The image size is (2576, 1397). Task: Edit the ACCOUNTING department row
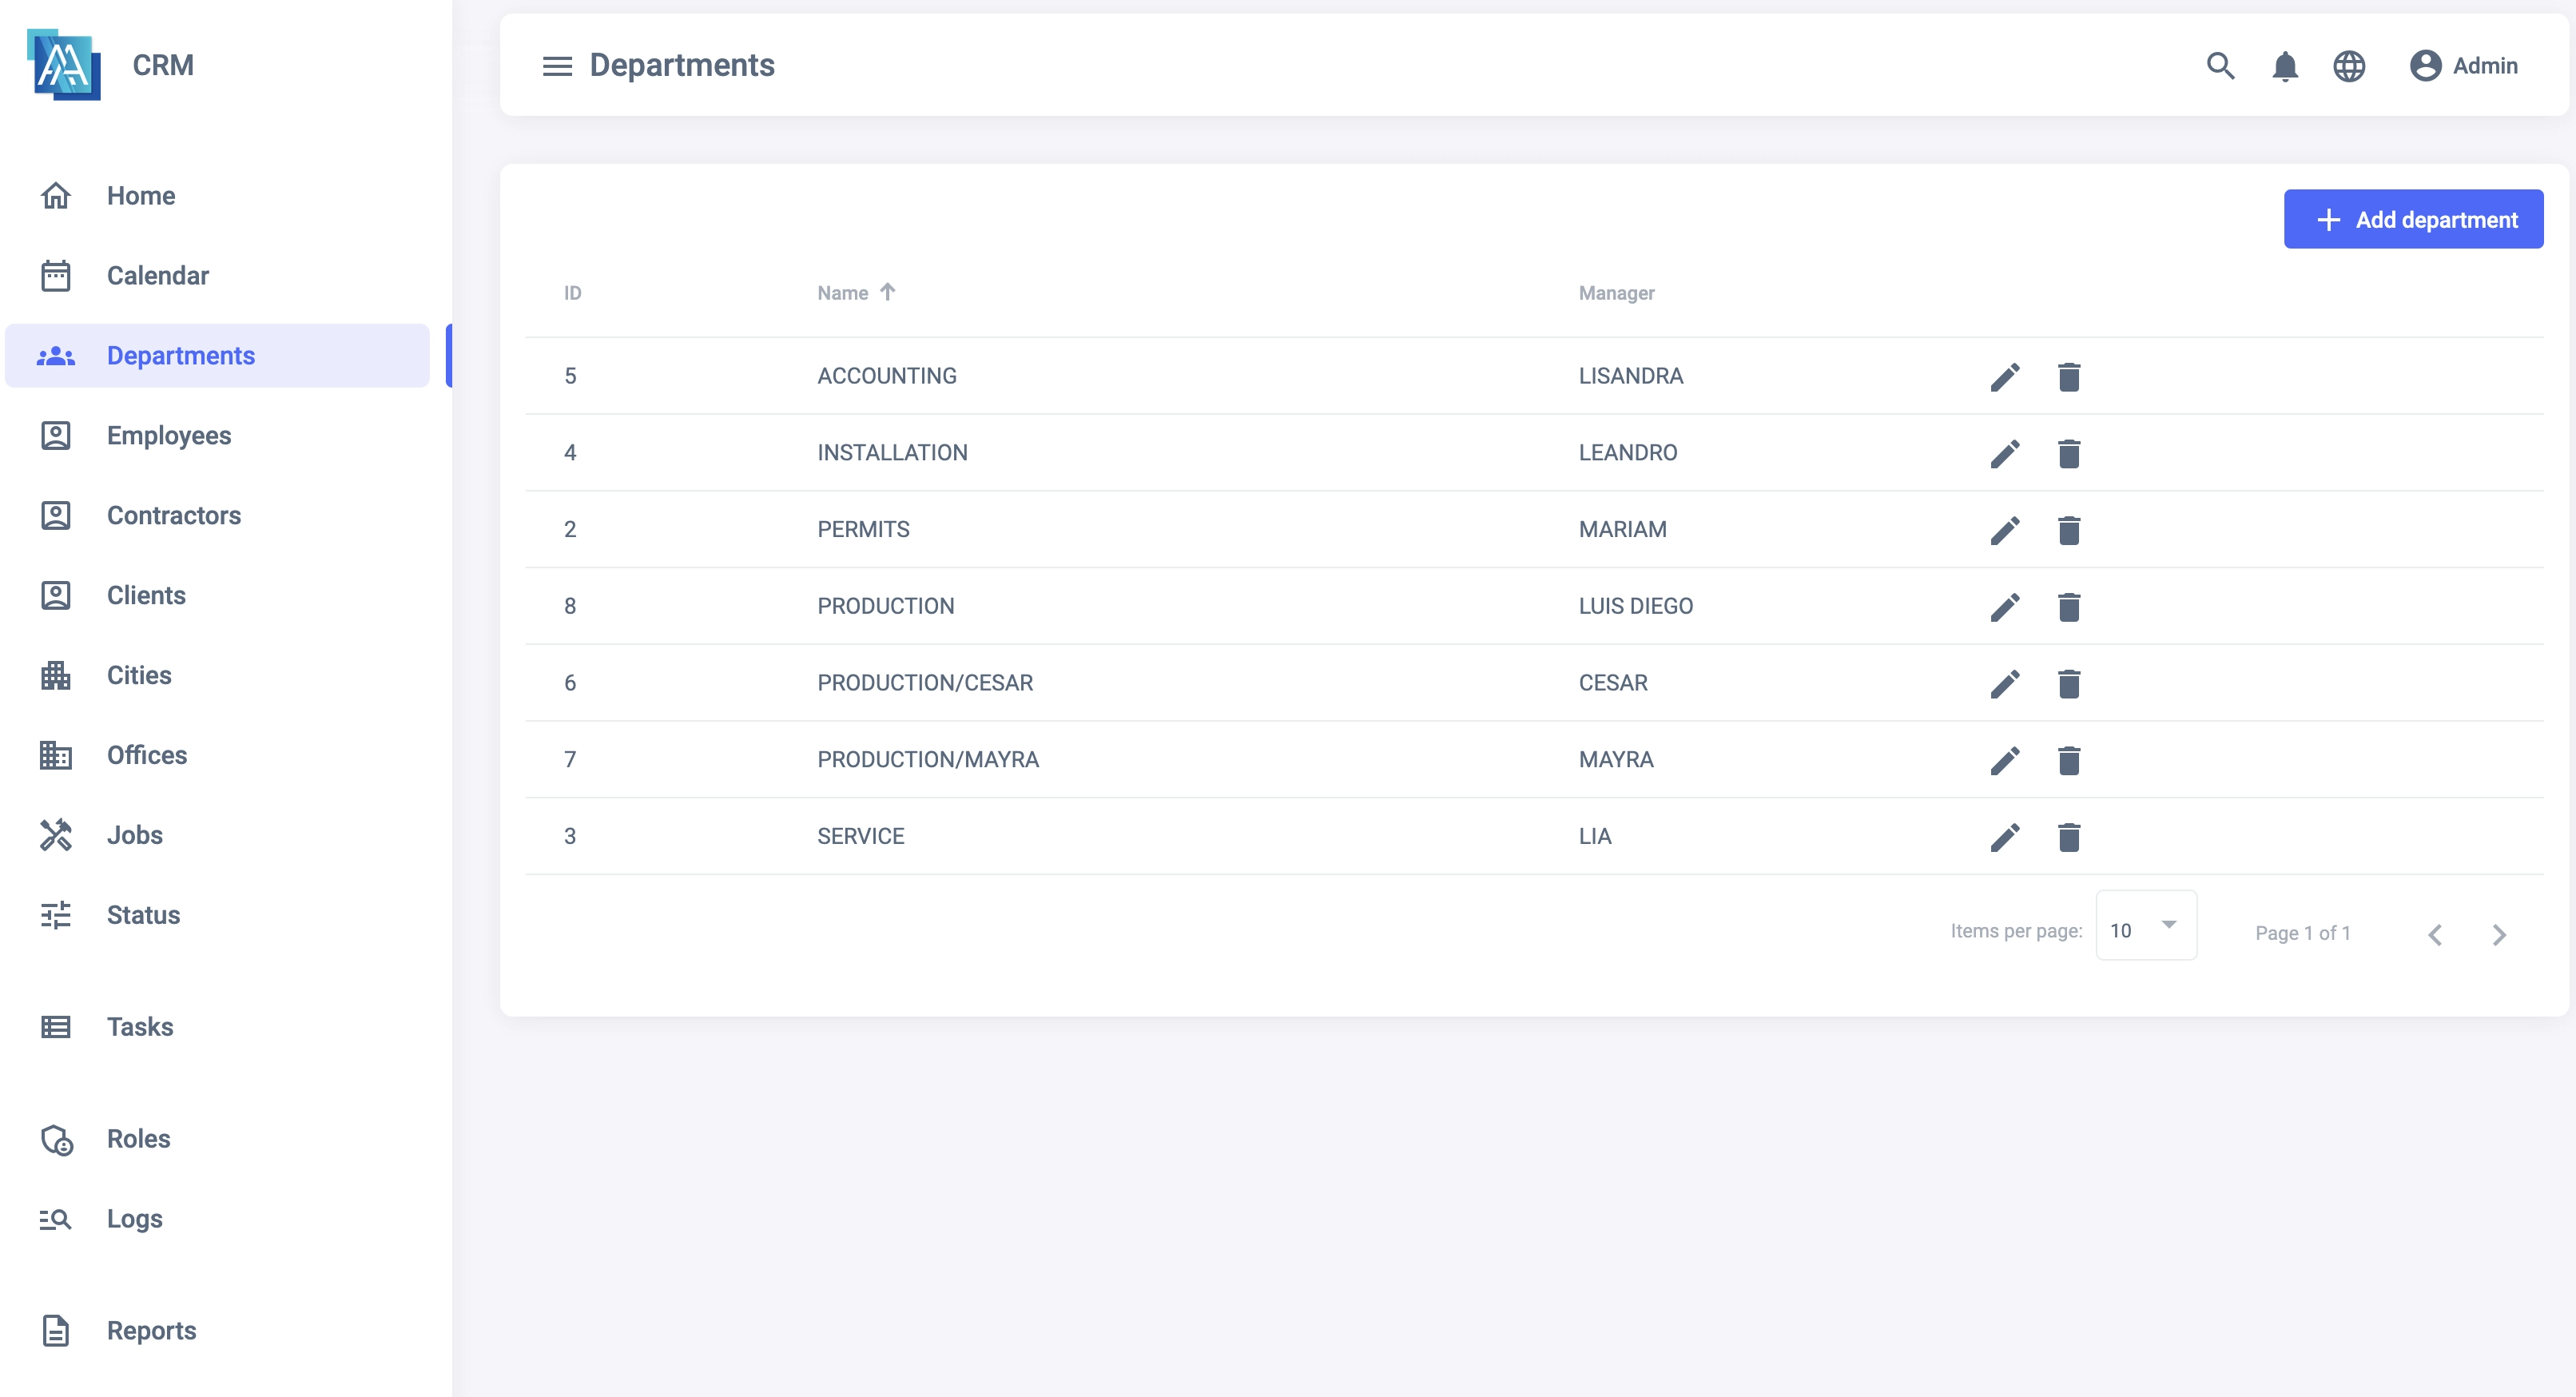pyautogui.click(x=2005, y=377)
